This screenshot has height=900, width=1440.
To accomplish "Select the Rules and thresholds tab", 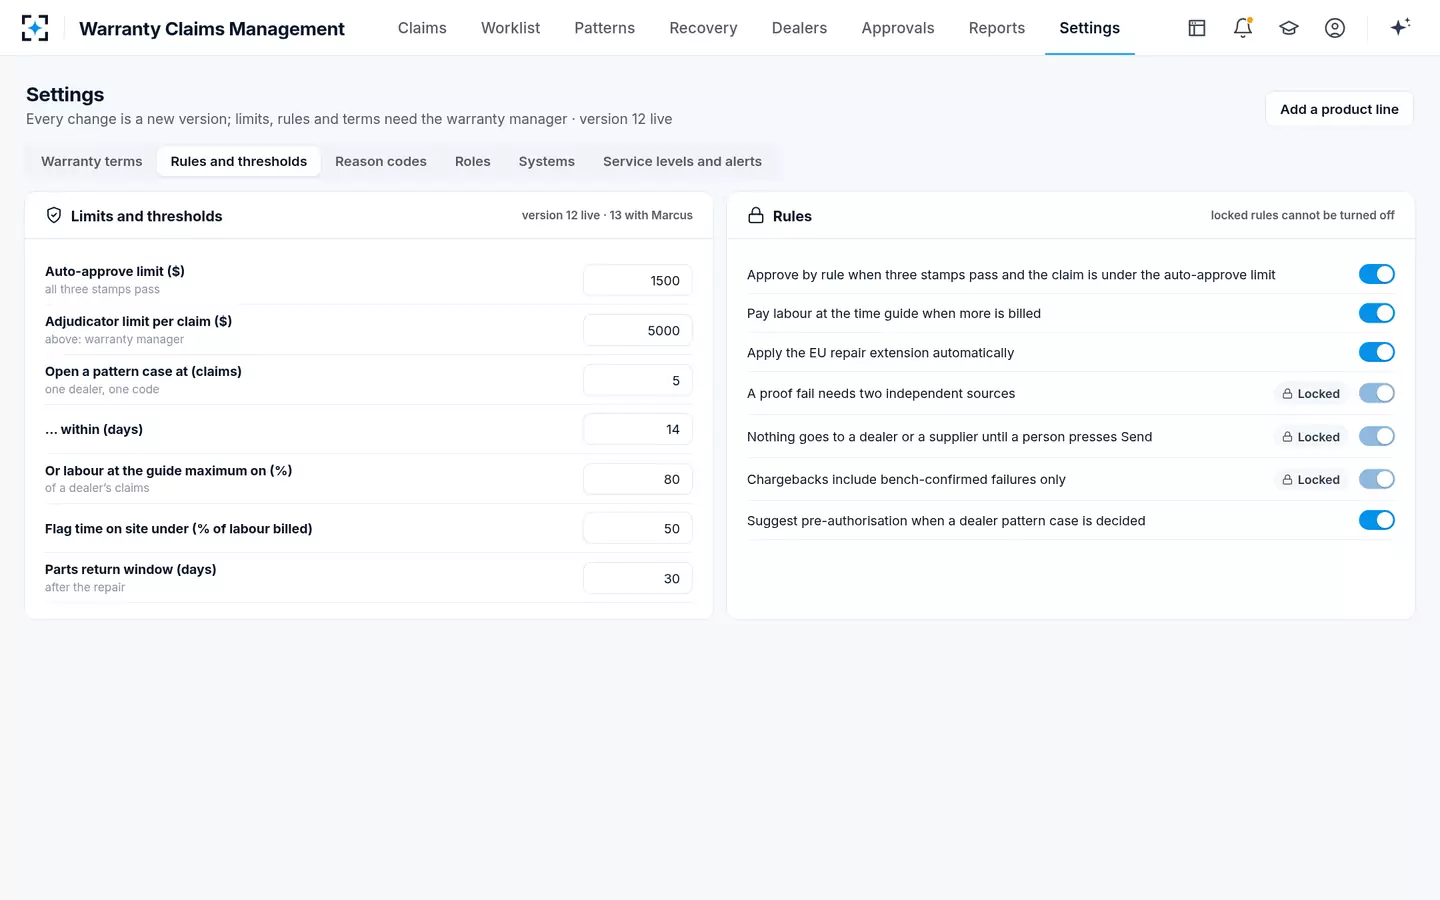I will click(239, 161).
